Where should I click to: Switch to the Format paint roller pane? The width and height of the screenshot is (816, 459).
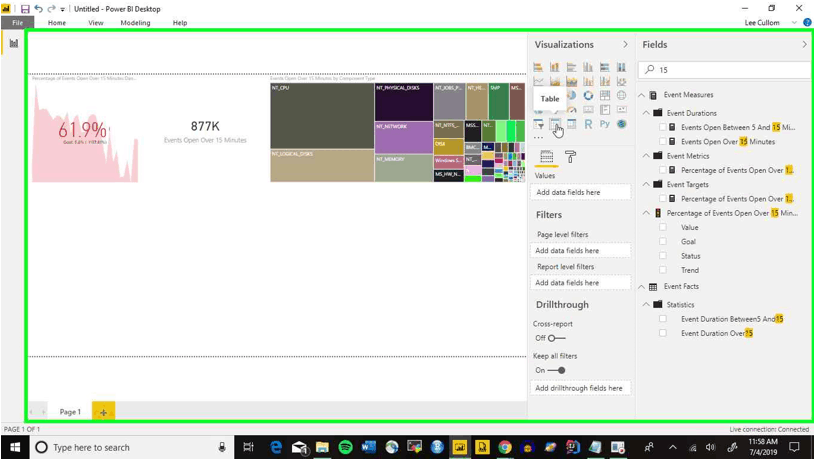(570, 157)
